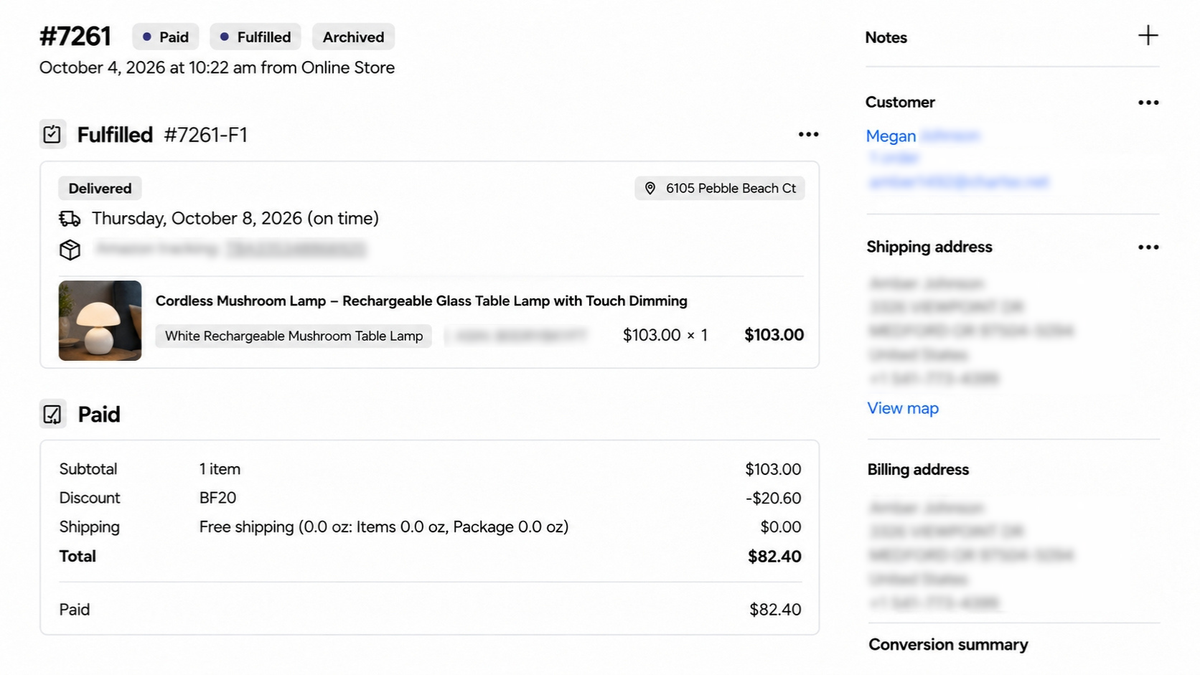
Task: Click the 6105 Pebble Beach Ct location tag
Action: [720, 188]
